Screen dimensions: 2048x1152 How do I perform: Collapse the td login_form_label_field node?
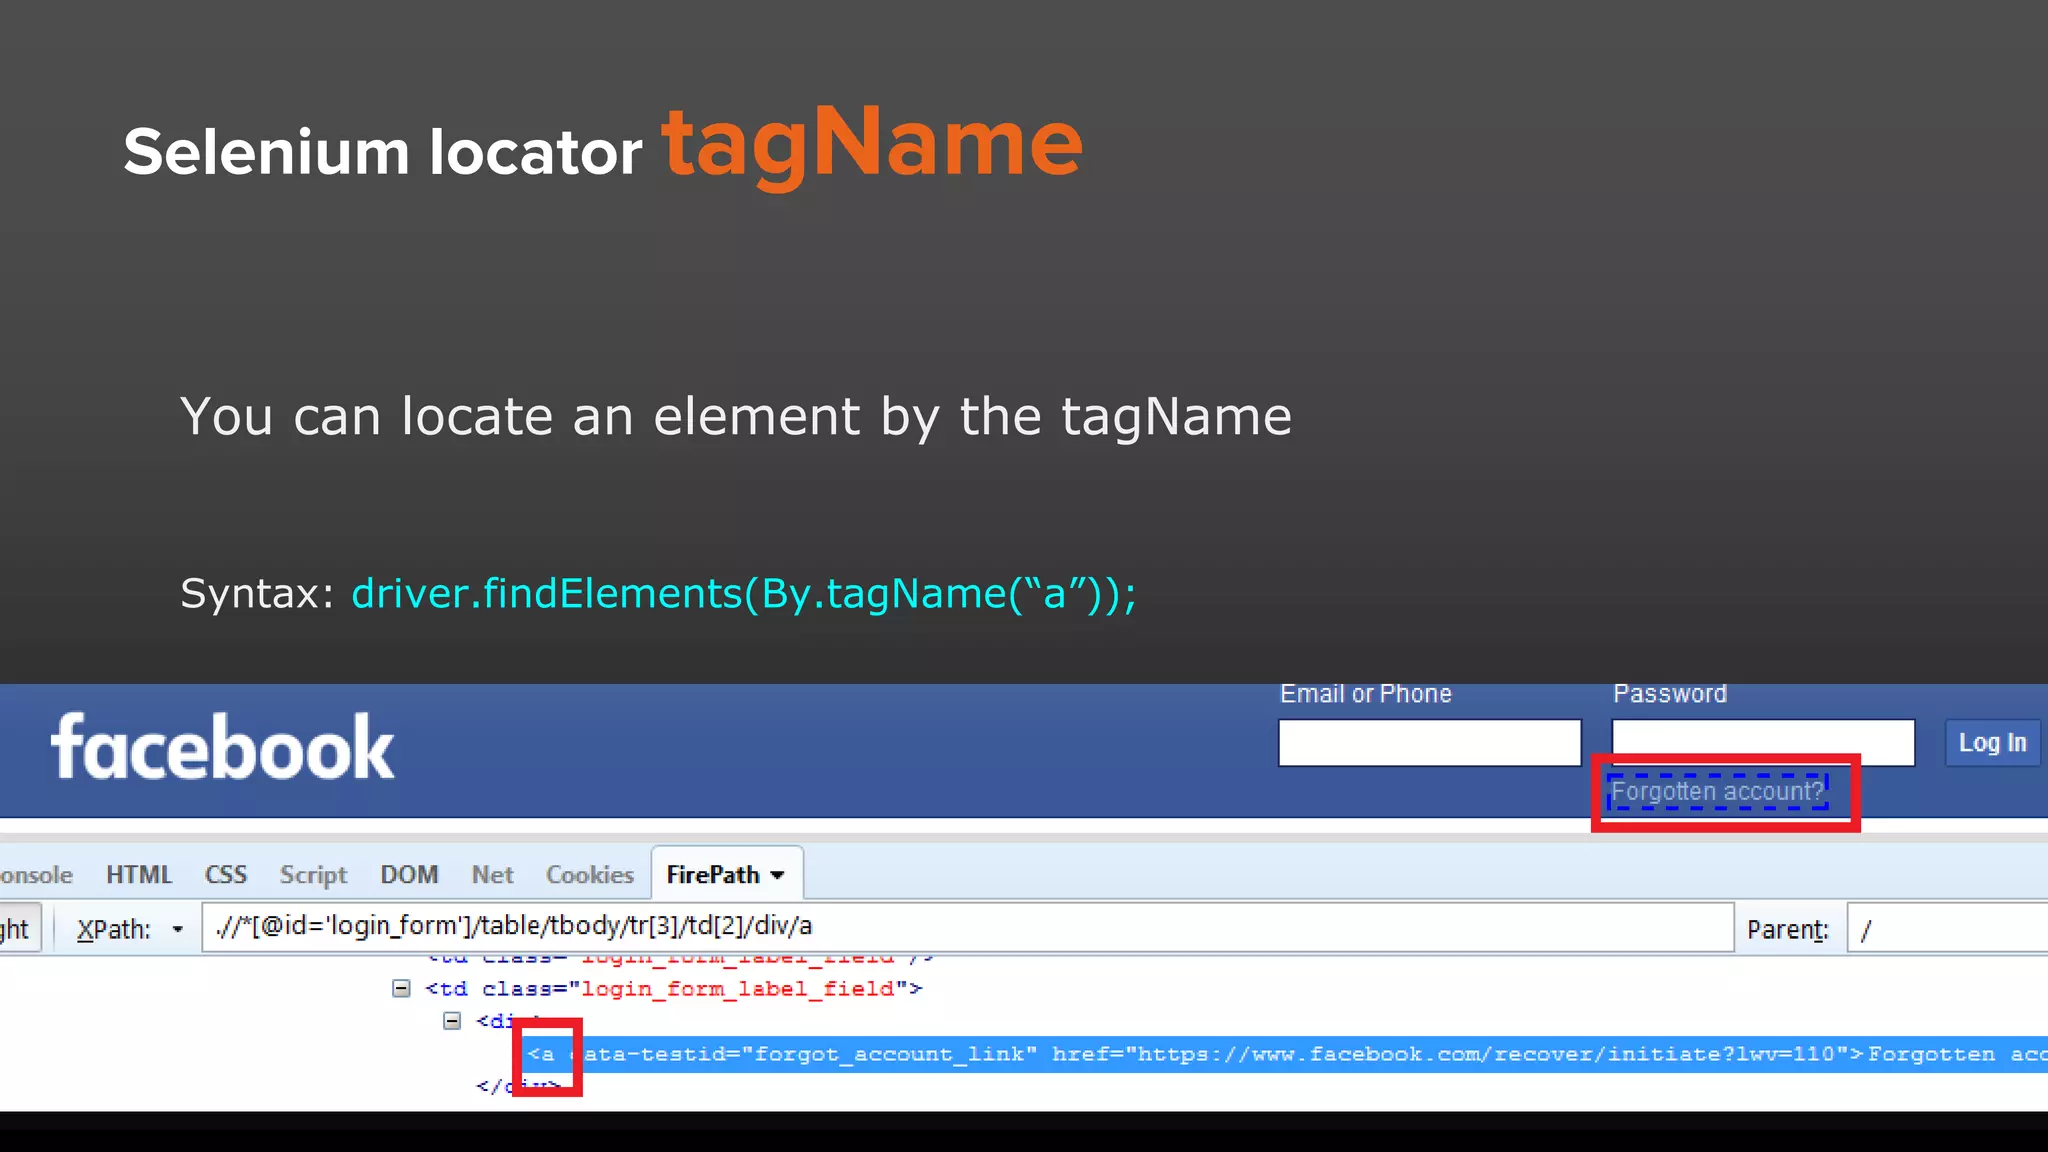[401, 989]
